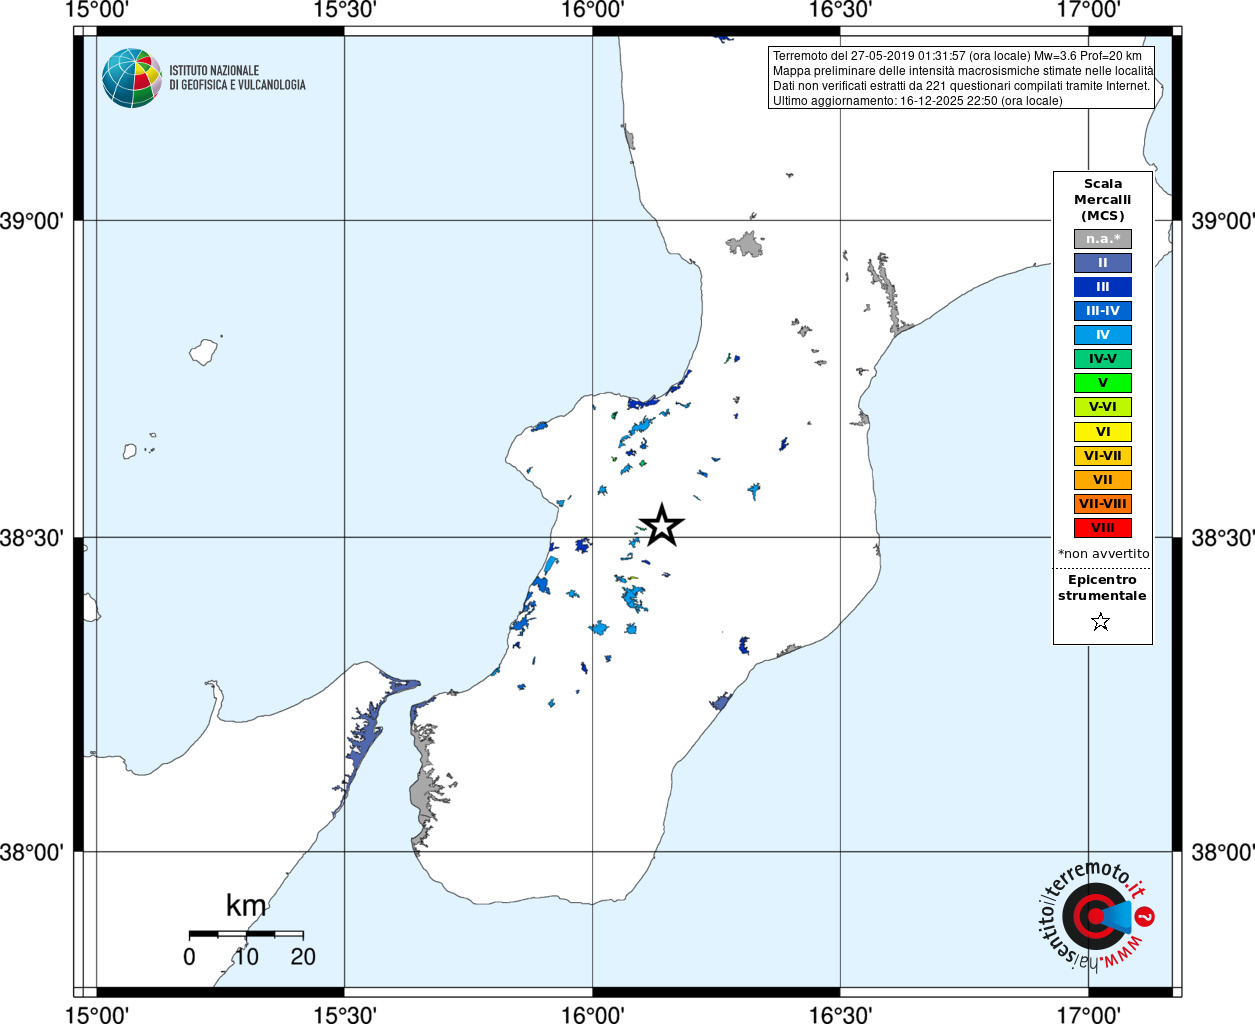Click the 'Dati non verificati' info line
The image size is (1255, 1024).
click(961, 86)
